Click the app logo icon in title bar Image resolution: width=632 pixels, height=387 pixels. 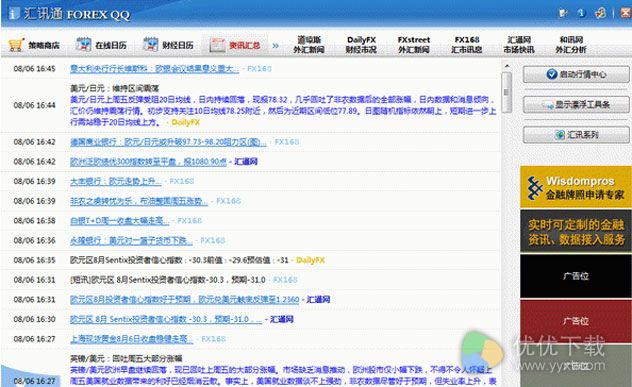click(x=14, y=14)
